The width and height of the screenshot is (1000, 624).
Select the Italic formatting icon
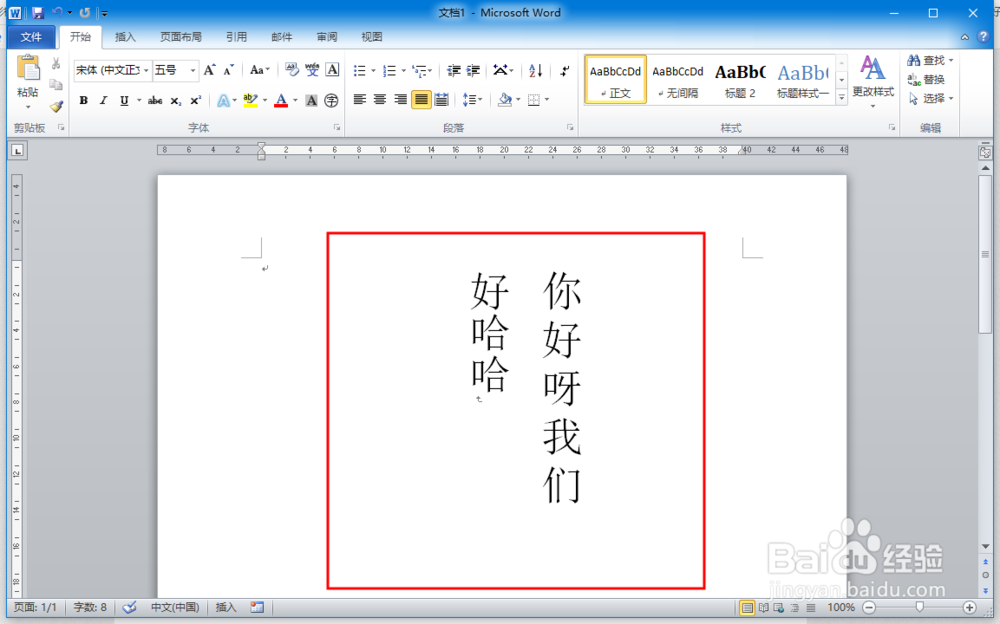103,100
